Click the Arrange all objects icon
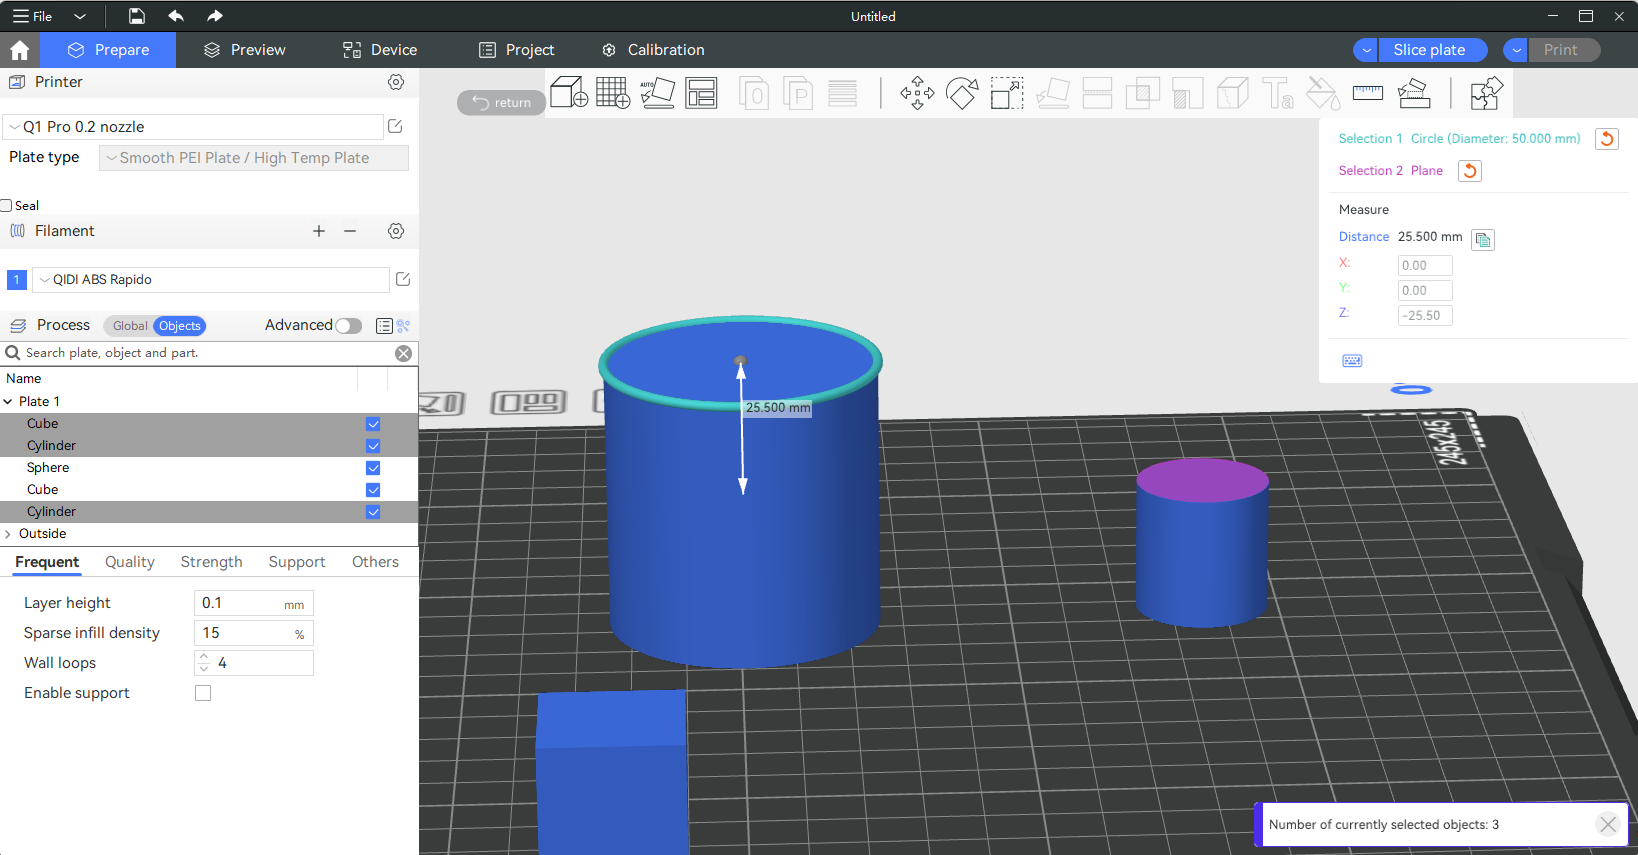This screenshot has width=1638, height=855. click(x=701, y=93)
